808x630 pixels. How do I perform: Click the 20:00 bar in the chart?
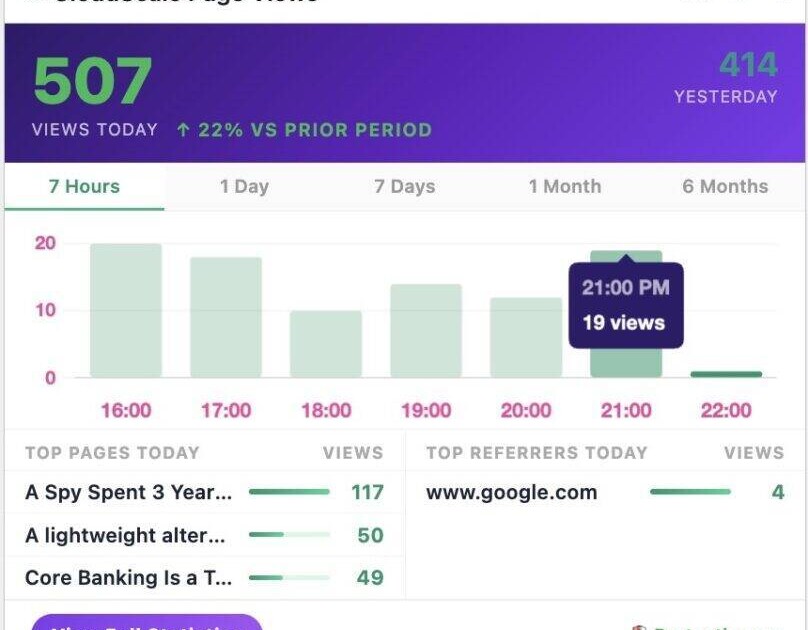[526, 338]
